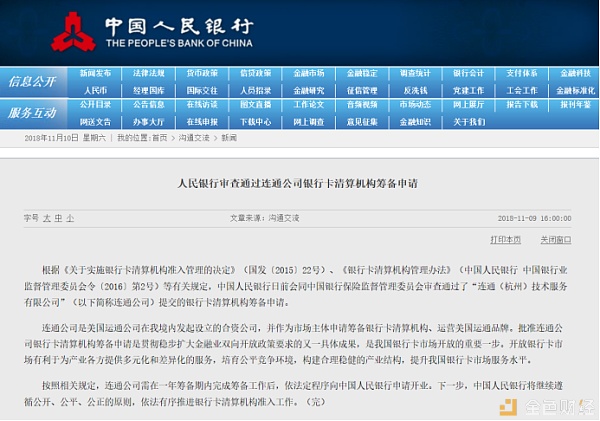Click the 信息公开 section header

(33, 82)
